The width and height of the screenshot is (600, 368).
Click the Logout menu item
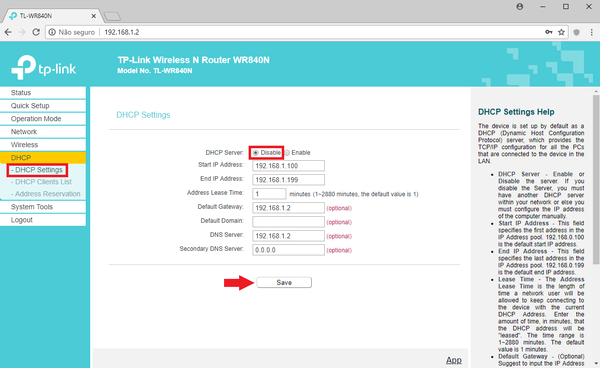coord(43,220)
